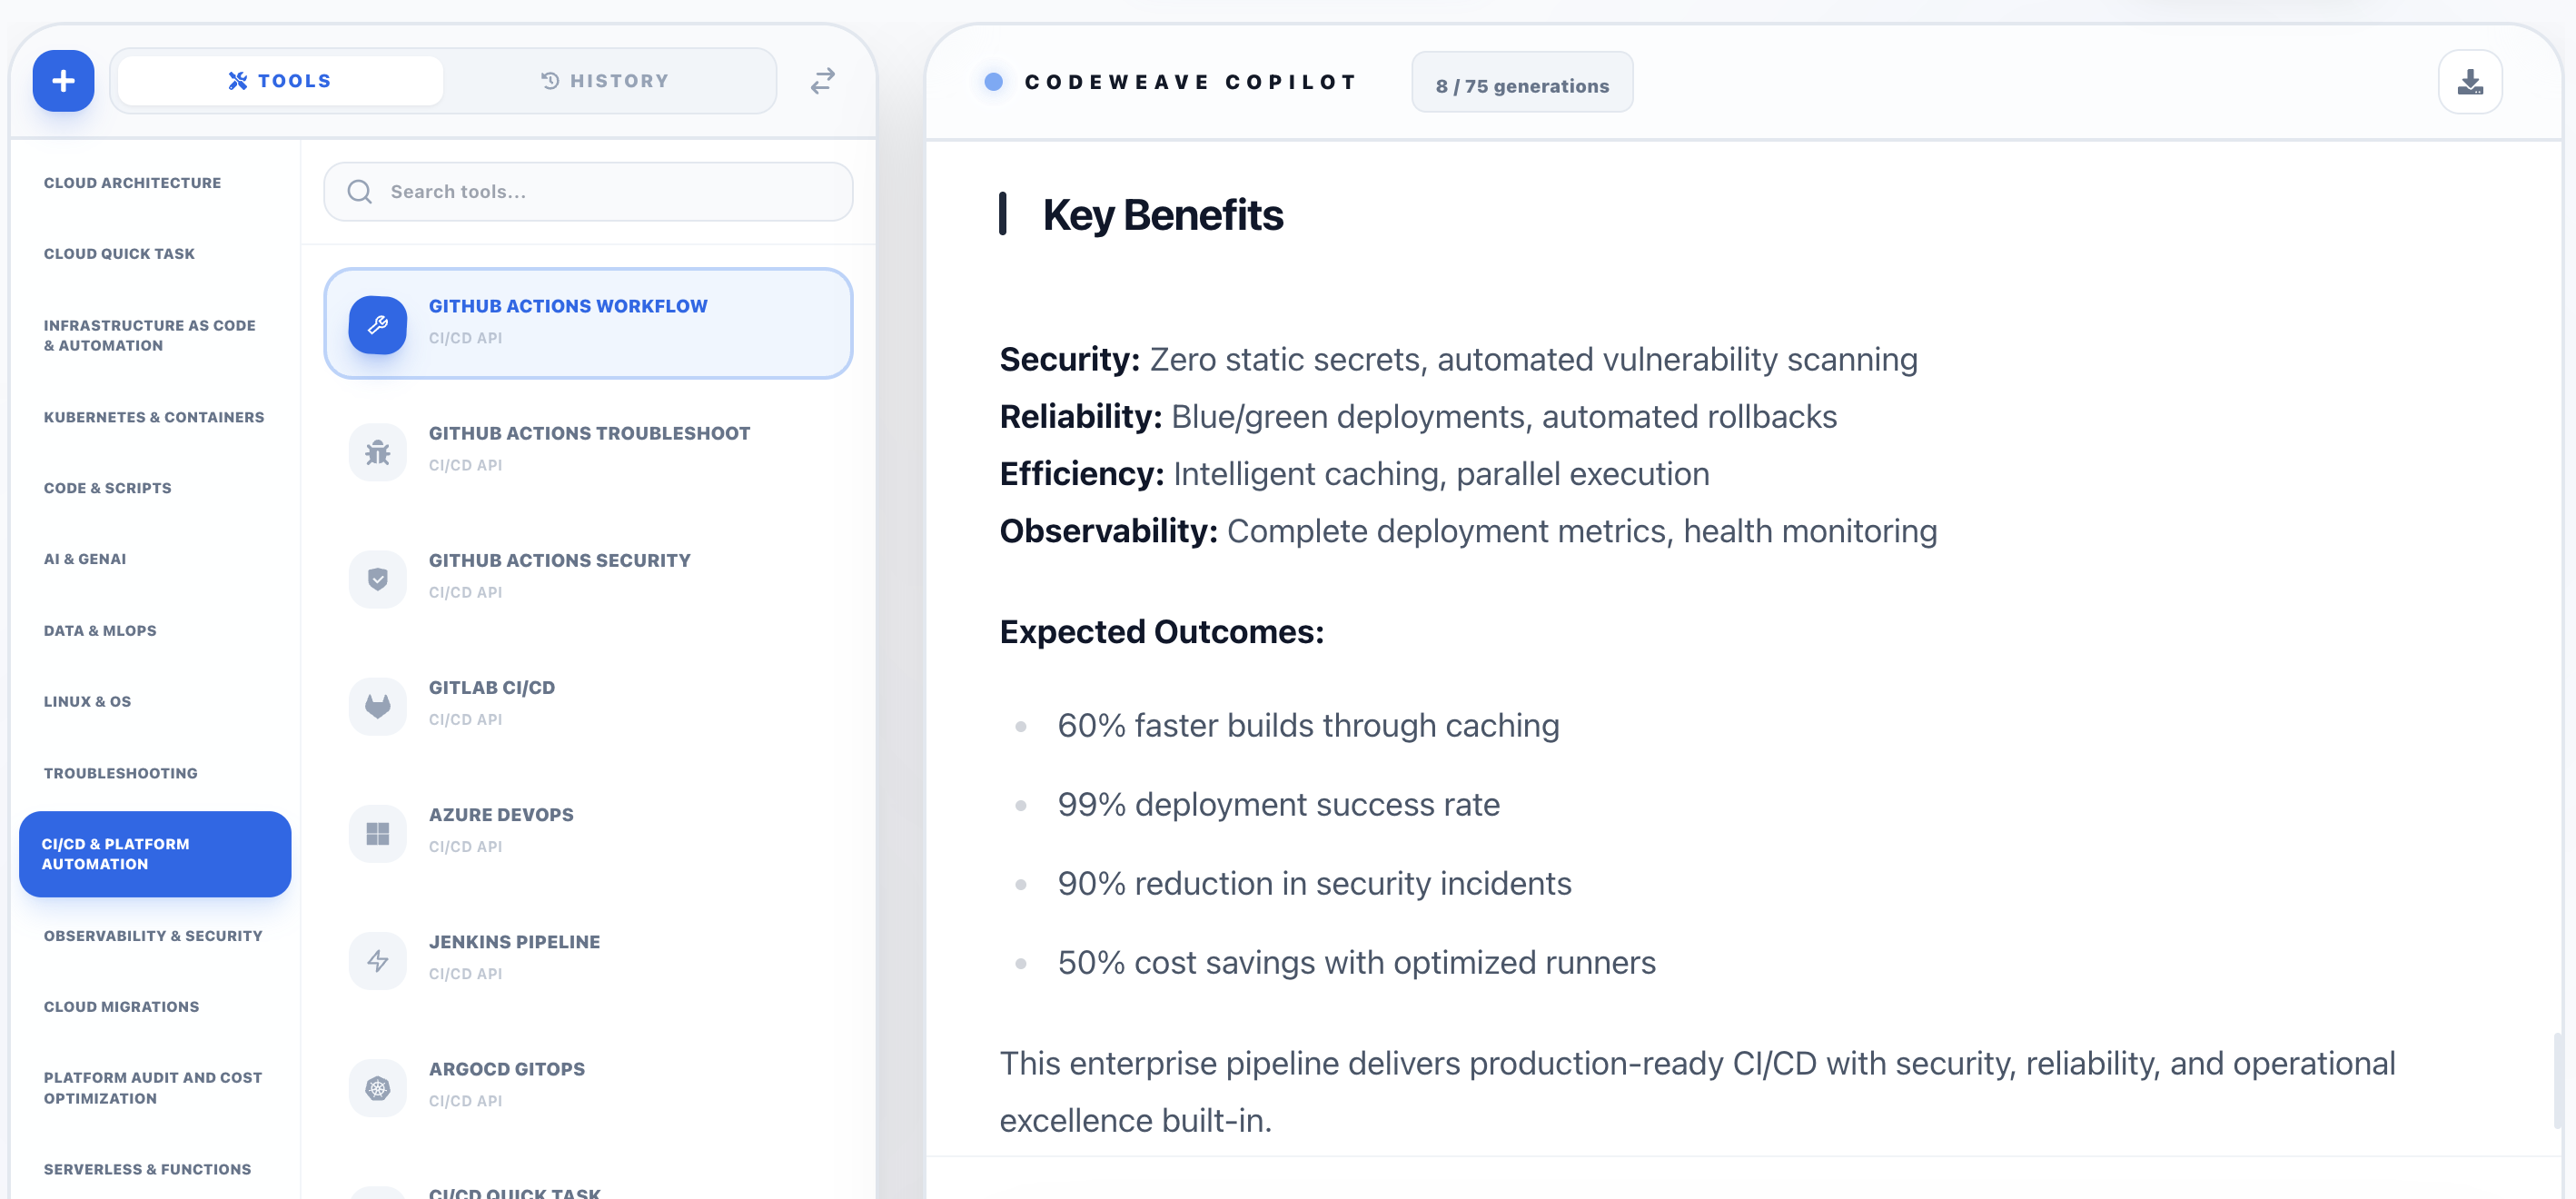Select the GitHub Actions Workflow wrench icon

pos(377,324)
